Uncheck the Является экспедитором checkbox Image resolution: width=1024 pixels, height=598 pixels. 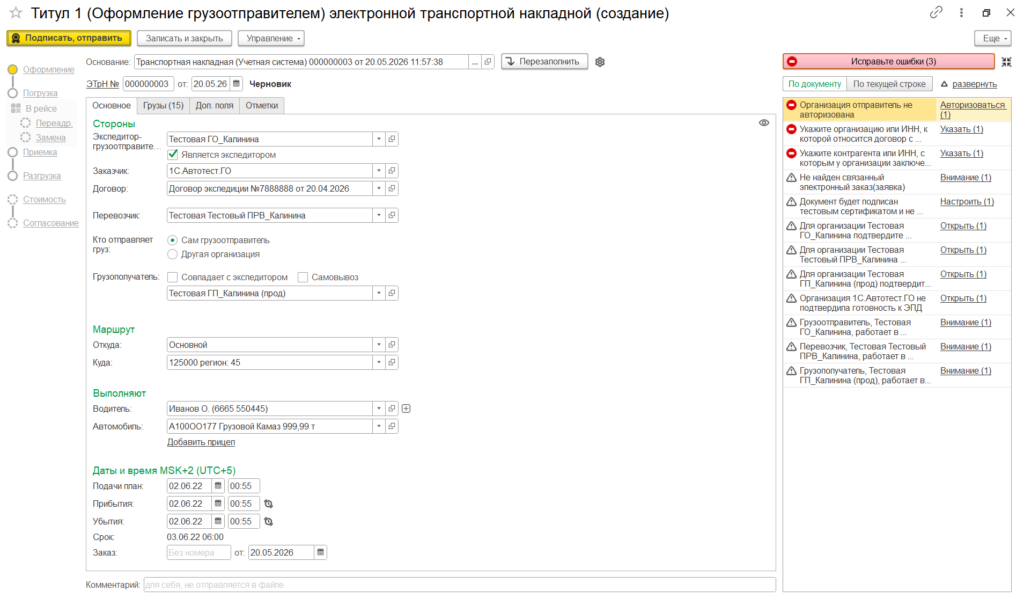172,155
